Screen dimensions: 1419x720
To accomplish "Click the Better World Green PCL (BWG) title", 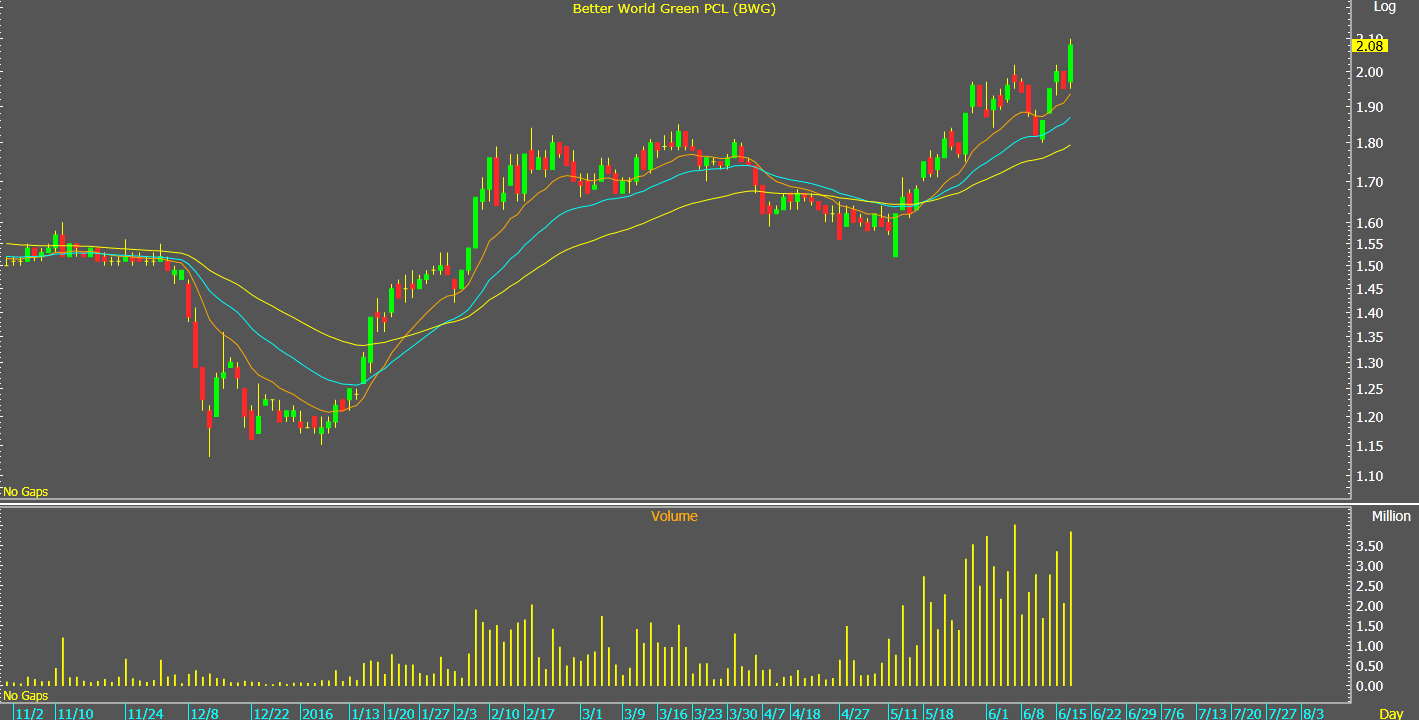I will [x=674, y=8].
